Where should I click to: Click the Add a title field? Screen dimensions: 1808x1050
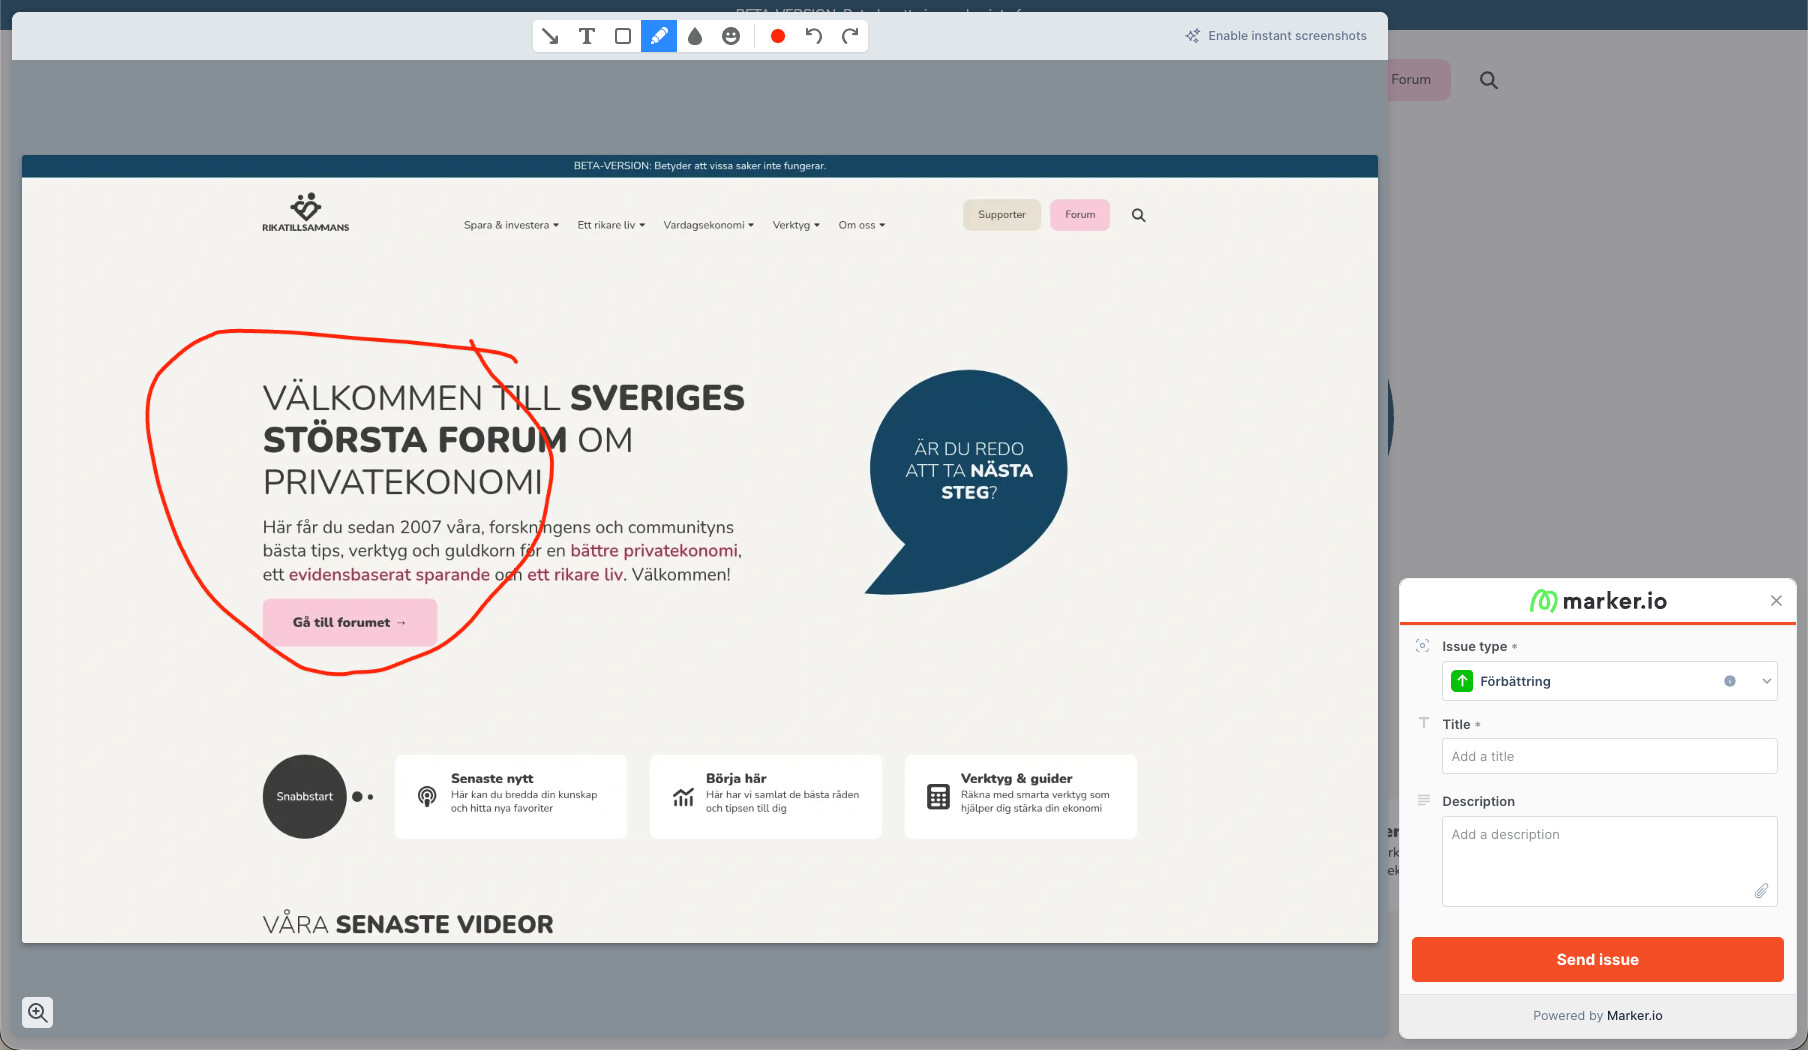1609,756
